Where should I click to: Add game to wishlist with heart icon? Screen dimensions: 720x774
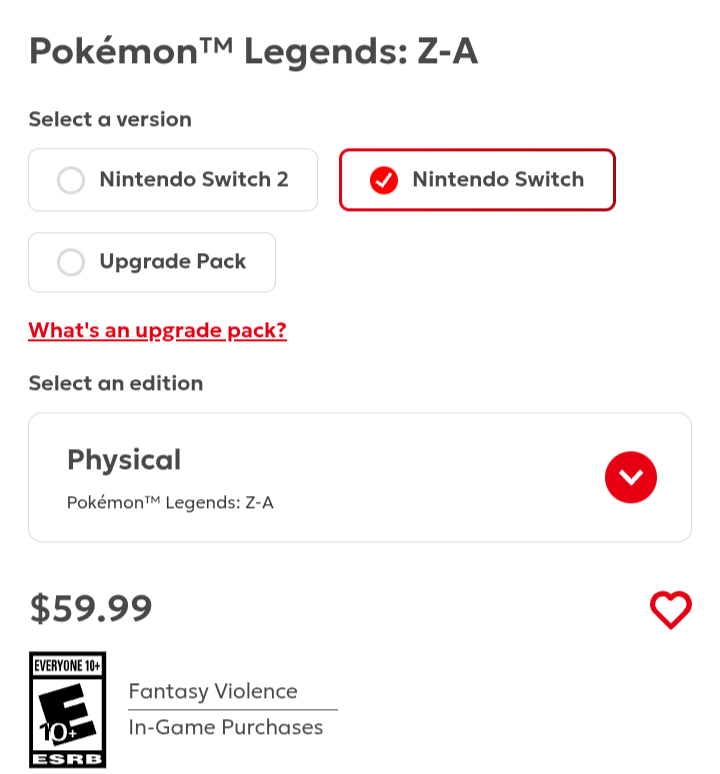tap(670, 609)
